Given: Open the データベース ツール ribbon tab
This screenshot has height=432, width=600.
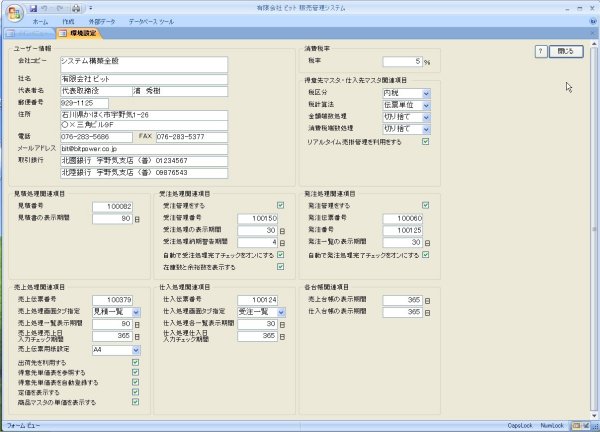Looking at the screenshot, I should (151, 22).
